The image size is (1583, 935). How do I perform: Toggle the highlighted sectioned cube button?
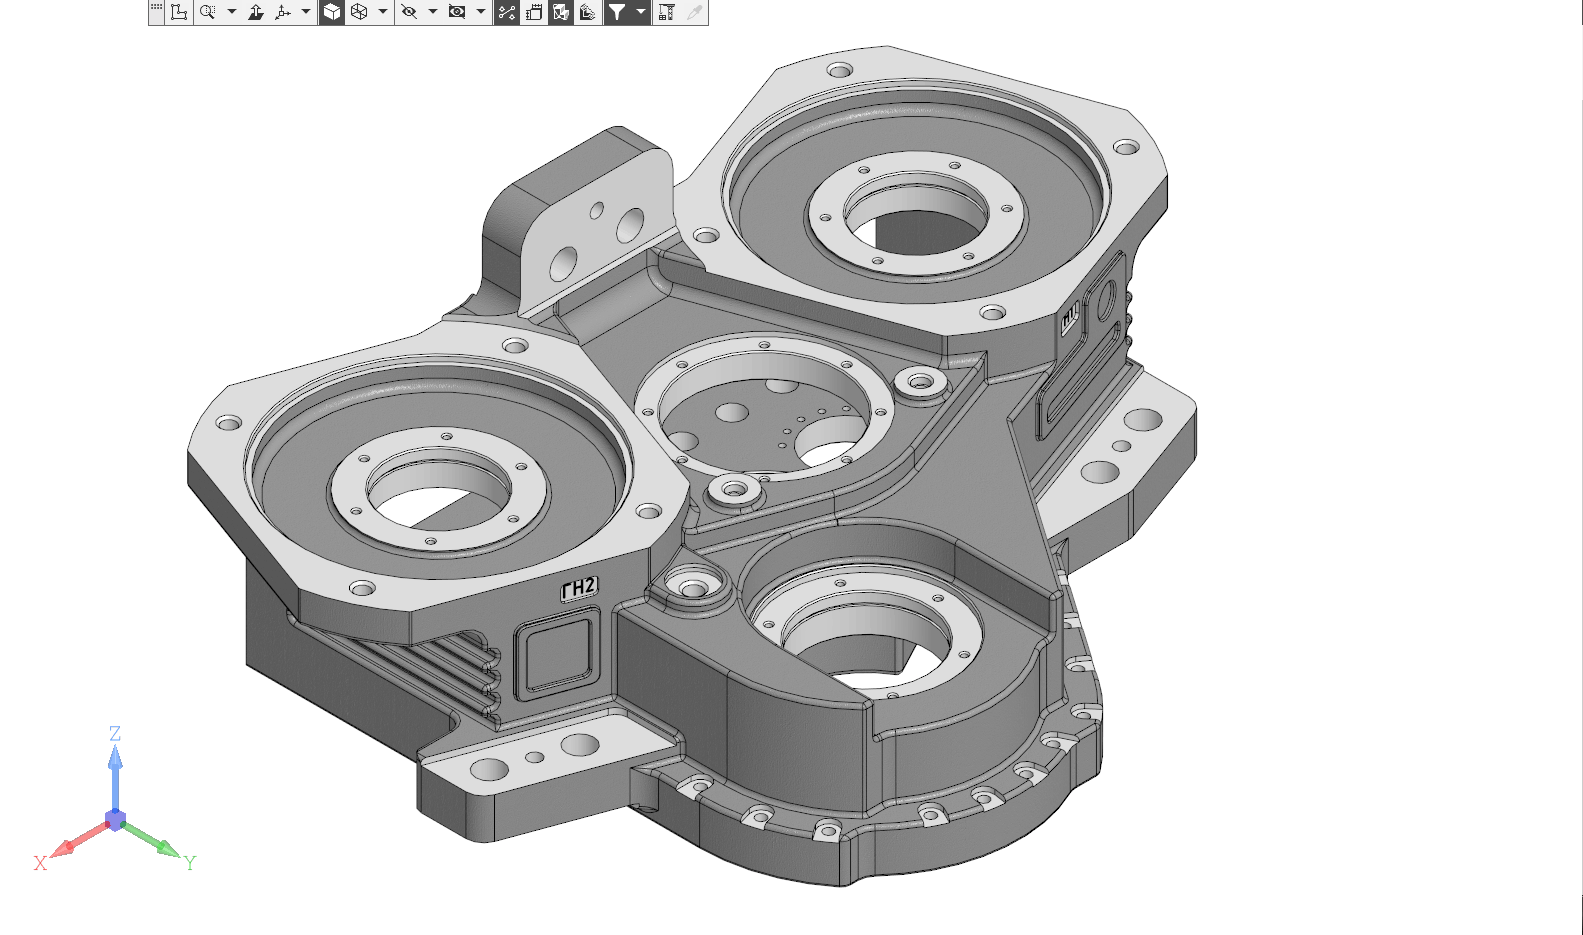tap(561, 12)
